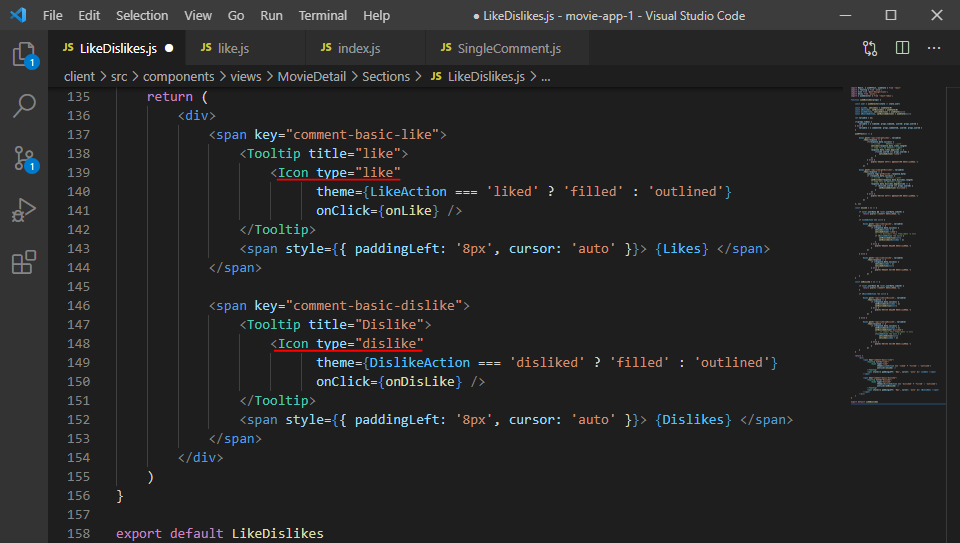This screenshot has height=543, width=960.
Task: Switch to the SingleComment.js tab
Action: pyautogui.click(x=507, y=48)
